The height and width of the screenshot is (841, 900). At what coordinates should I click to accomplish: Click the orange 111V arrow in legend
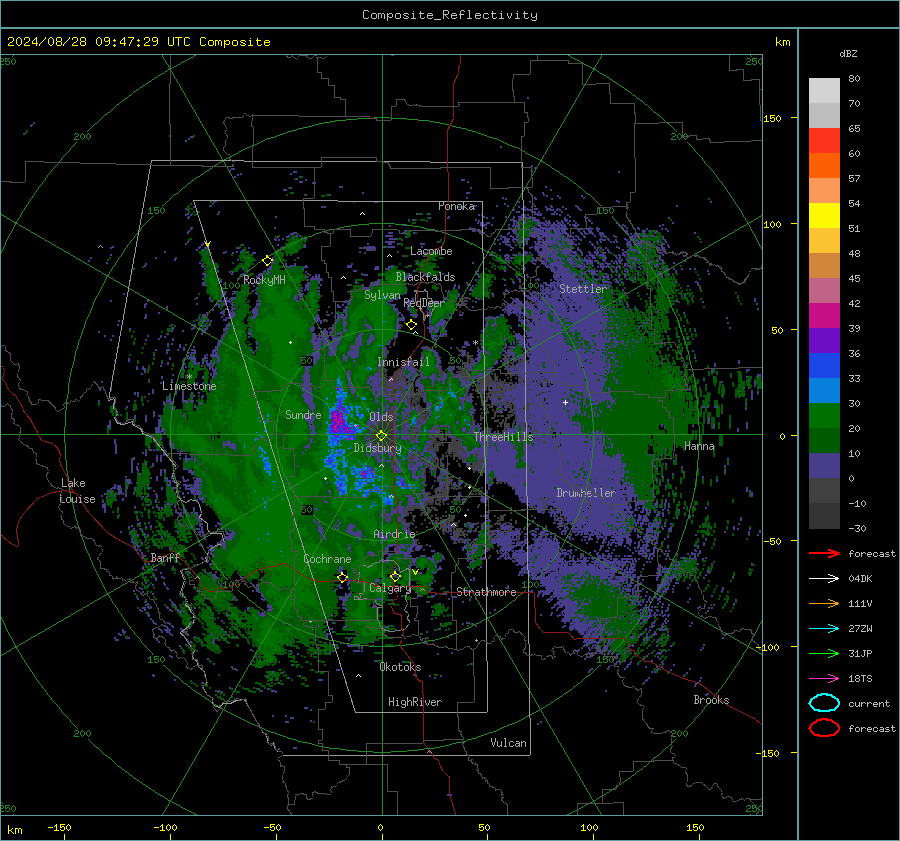point(824,603)
